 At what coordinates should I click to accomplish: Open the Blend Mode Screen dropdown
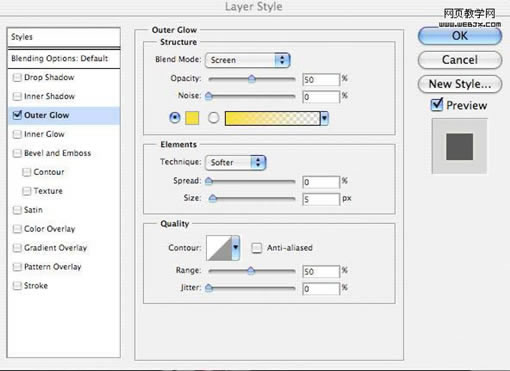[x=248, y=60]
